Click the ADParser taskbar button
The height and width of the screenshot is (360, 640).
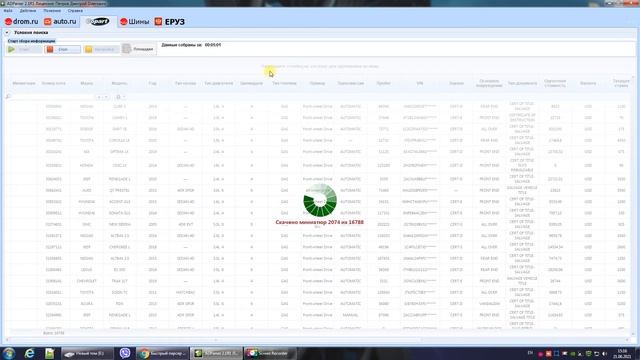point(216,353)
